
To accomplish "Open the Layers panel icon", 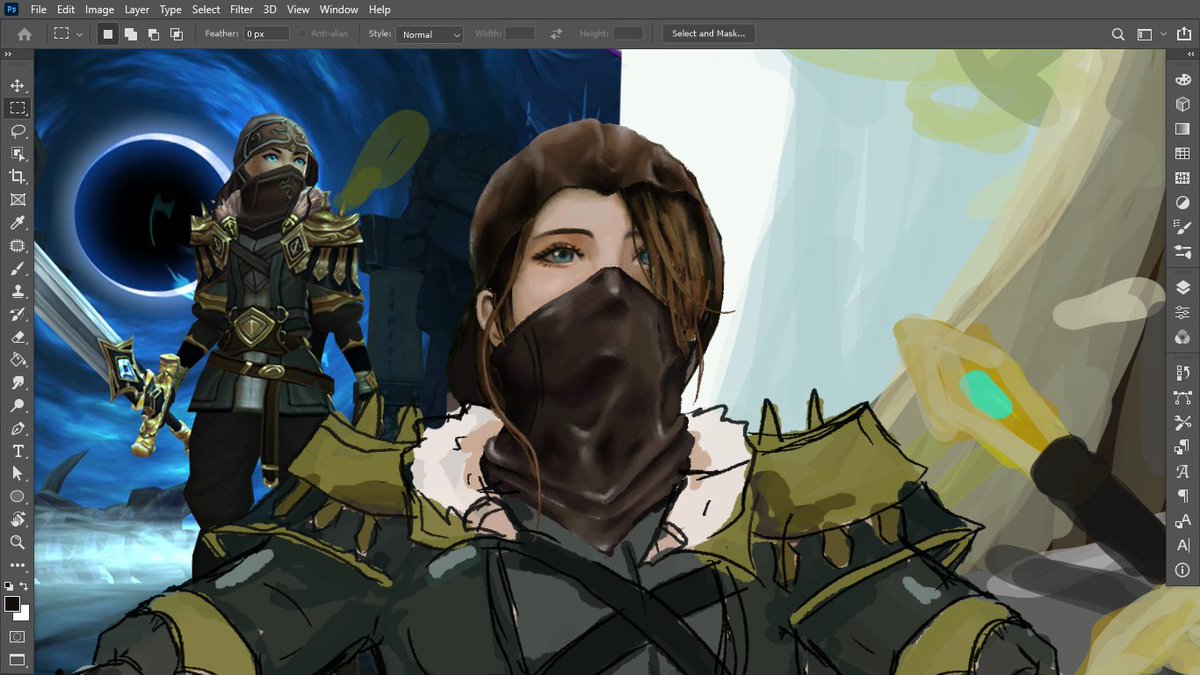I will [1183, 289].
